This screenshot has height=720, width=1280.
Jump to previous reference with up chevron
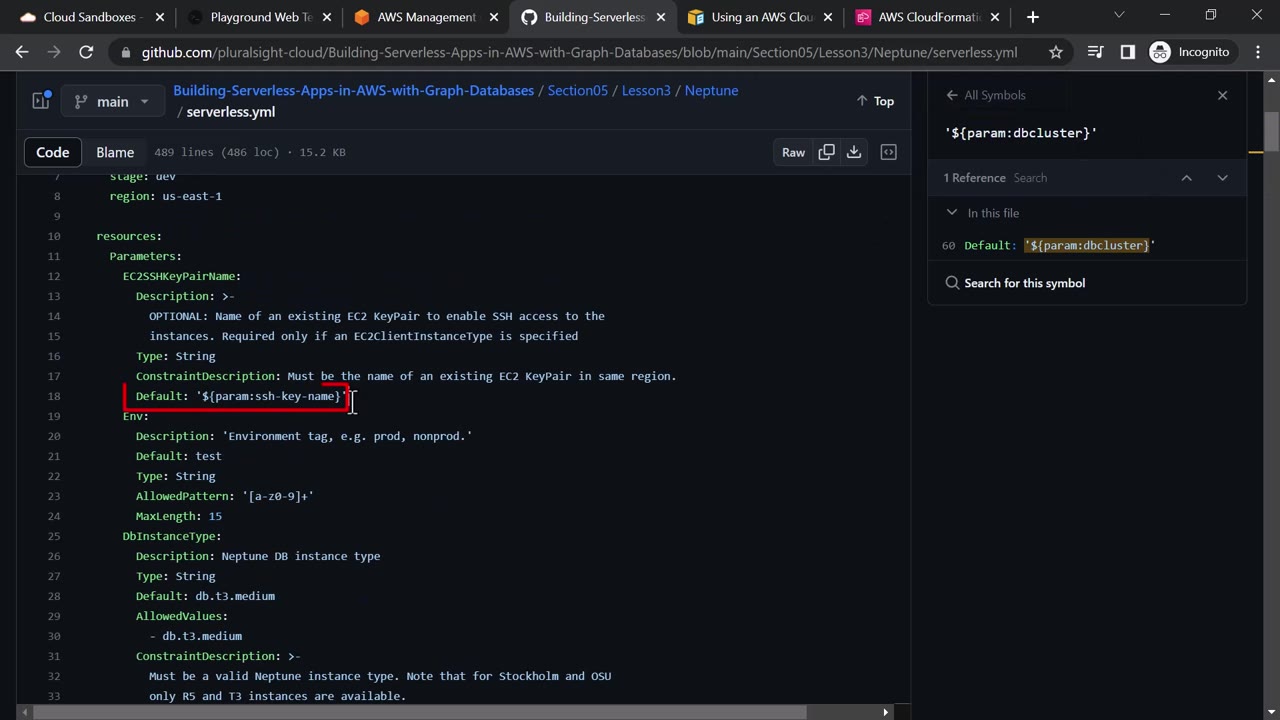click(1187, 178)
